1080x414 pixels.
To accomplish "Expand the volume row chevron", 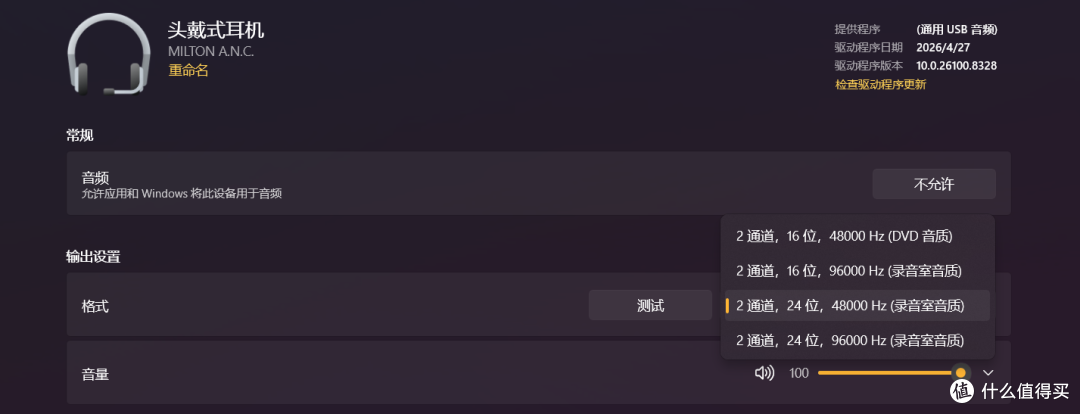I will (x=988, y=373).
